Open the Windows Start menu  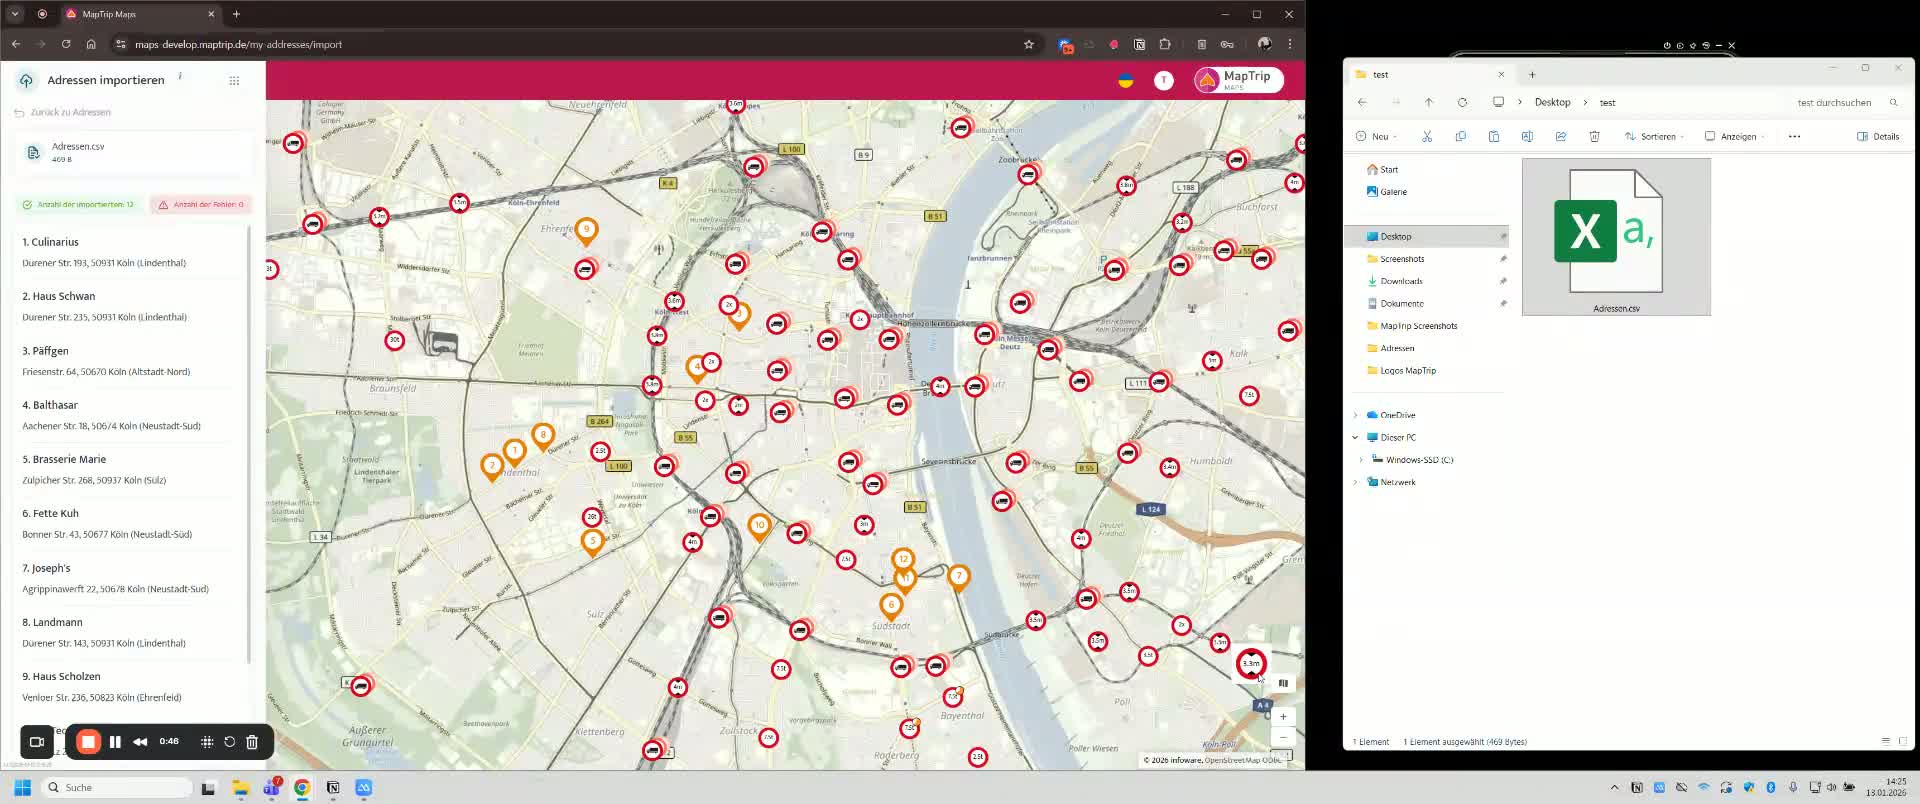click(x=23, y=788)
